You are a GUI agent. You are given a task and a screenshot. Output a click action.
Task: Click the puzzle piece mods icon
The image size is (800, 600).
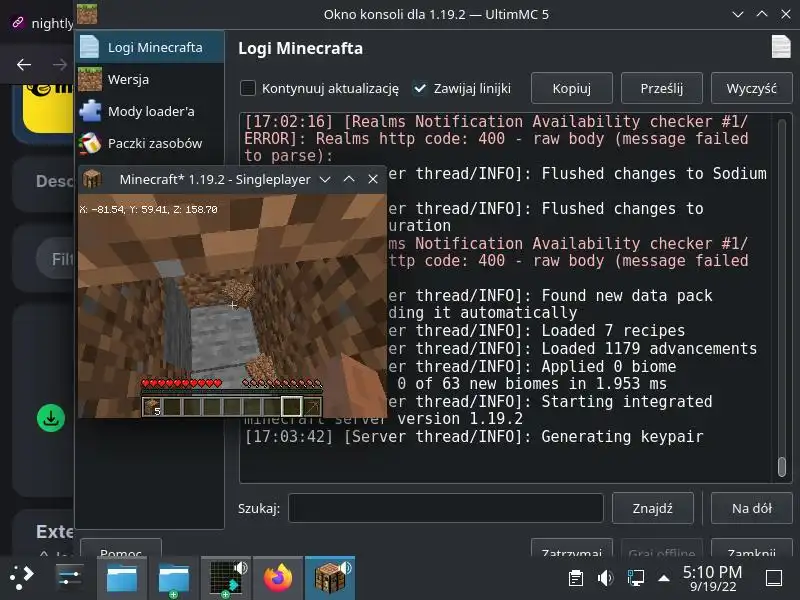tap(90, 111)
